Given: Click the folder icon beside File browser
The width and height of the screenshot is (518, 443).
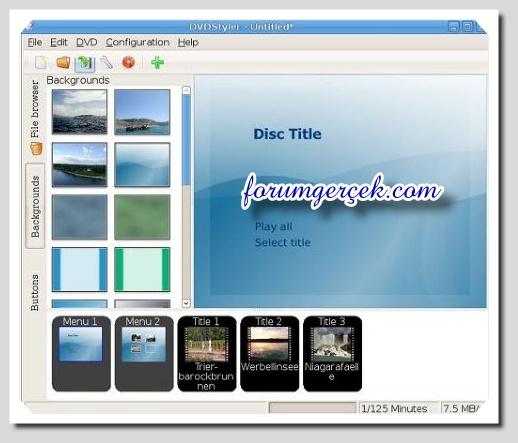Looking at the screenshot, I should [x=36, y=148].
